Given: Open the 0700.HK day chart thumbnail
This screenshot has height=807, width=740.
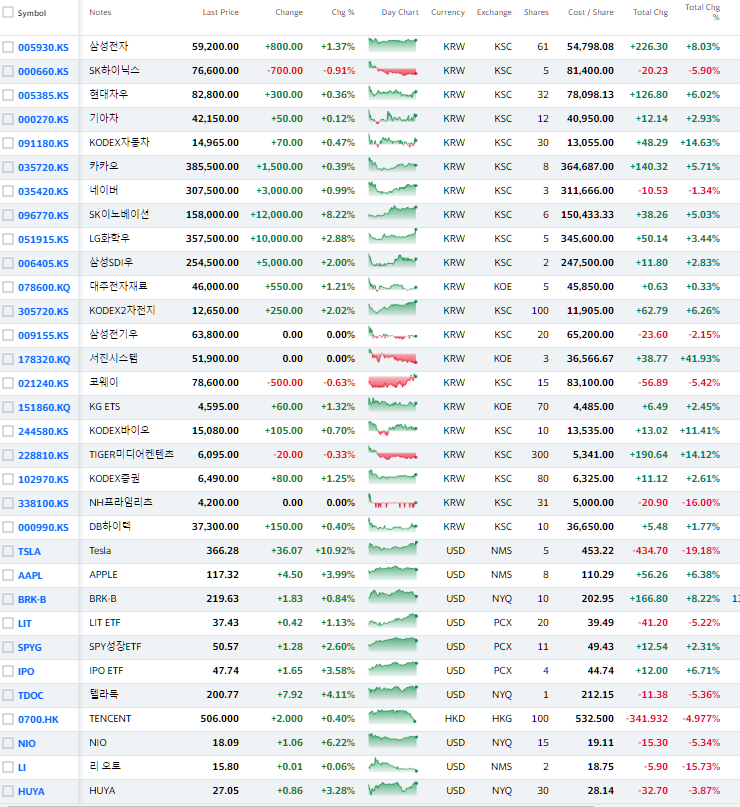Looking at the screenshot, I should pyautogui.click(x=393, y=716).
